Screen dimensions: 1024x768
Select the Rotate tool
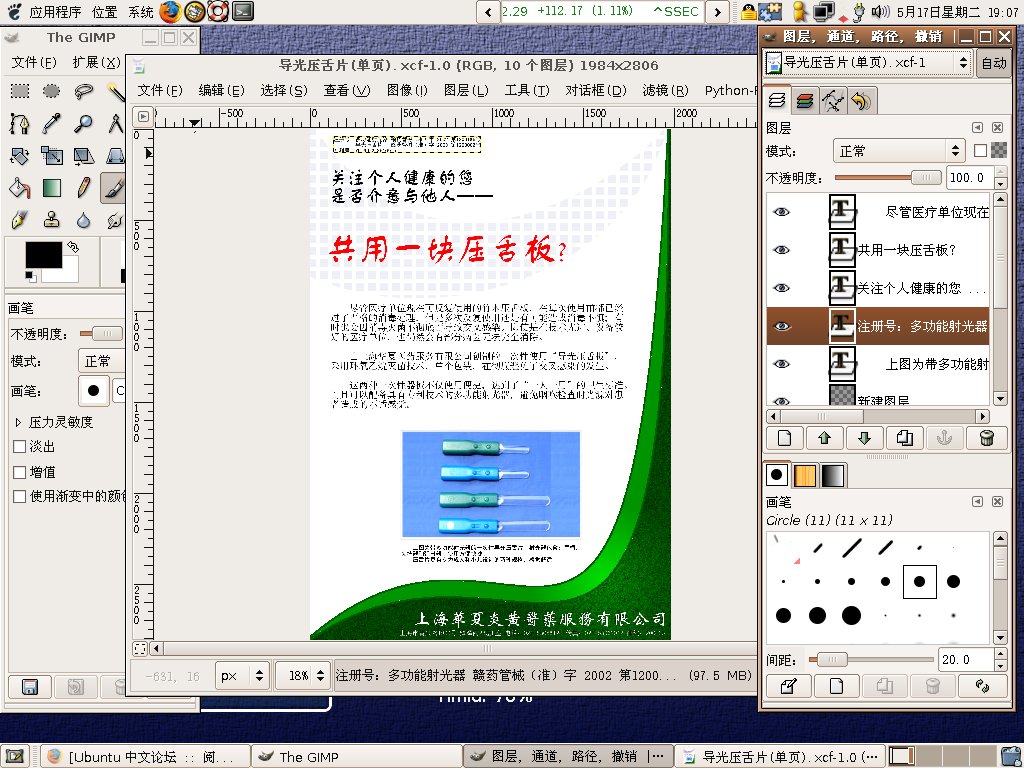click(20, 155)
